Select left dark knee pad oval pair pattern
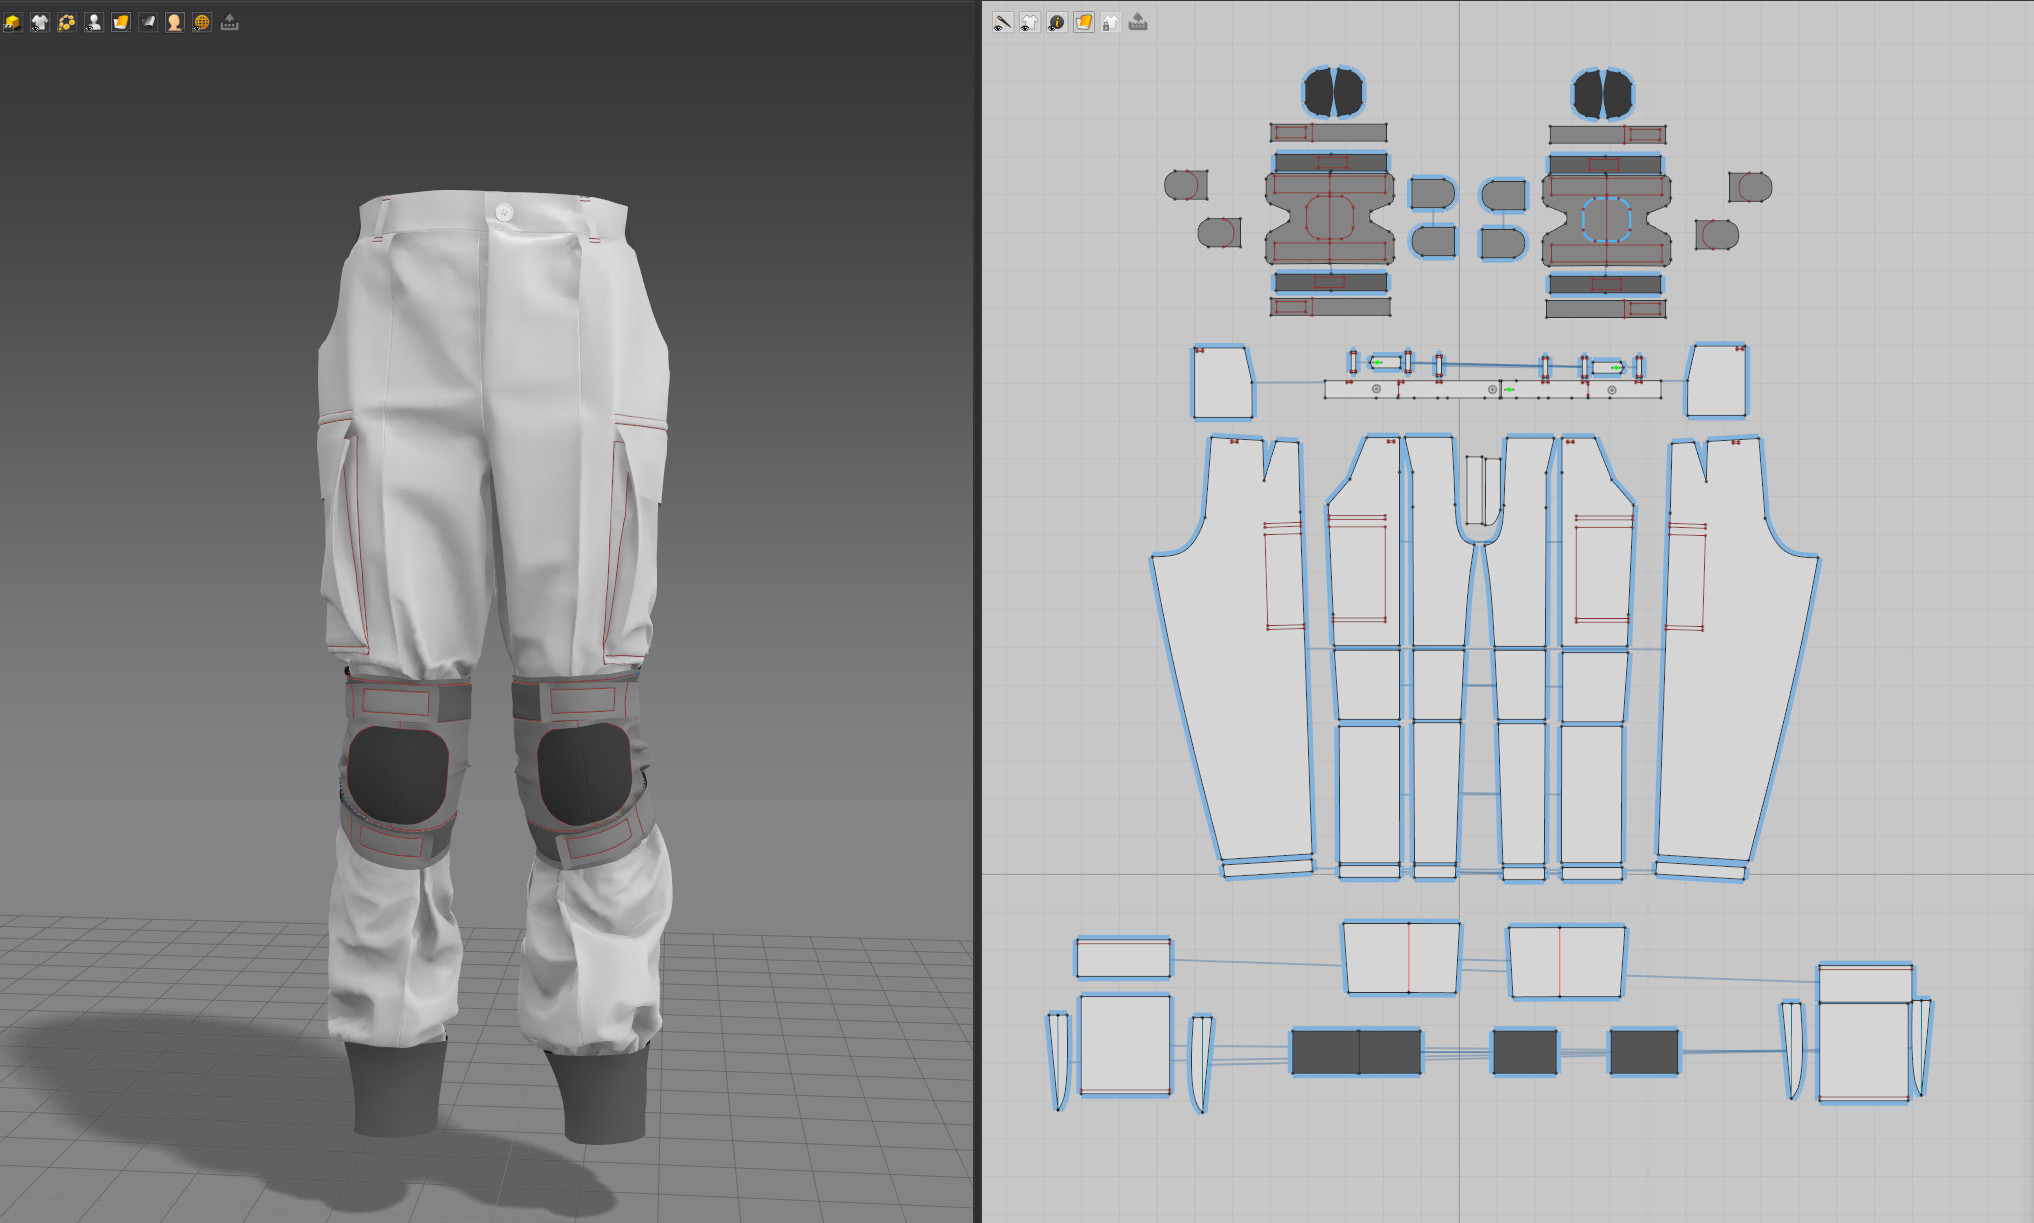 click(1333, 92)
